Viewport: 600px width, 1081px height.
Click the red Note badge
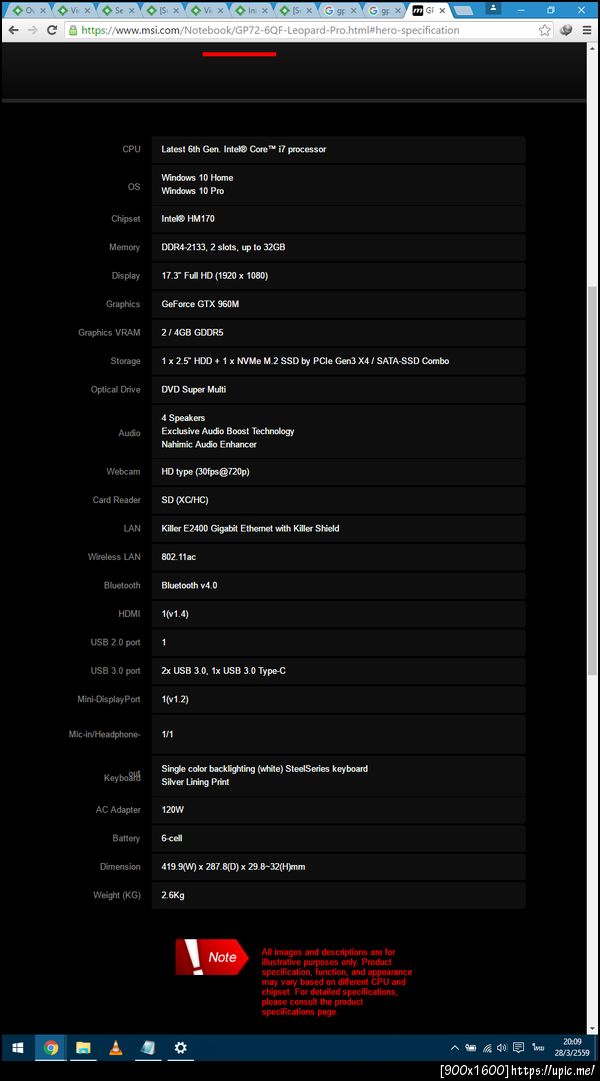211,957
